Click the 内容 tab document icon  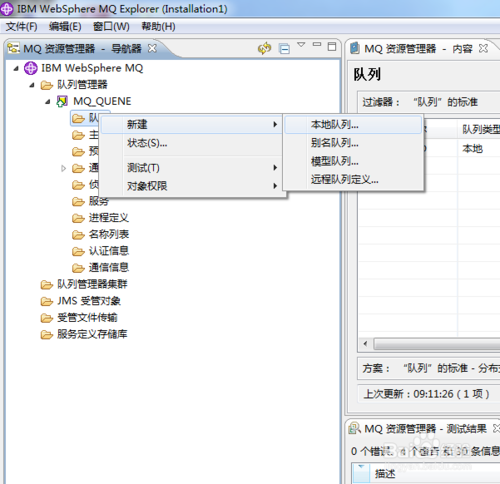(x=355, y=48)
